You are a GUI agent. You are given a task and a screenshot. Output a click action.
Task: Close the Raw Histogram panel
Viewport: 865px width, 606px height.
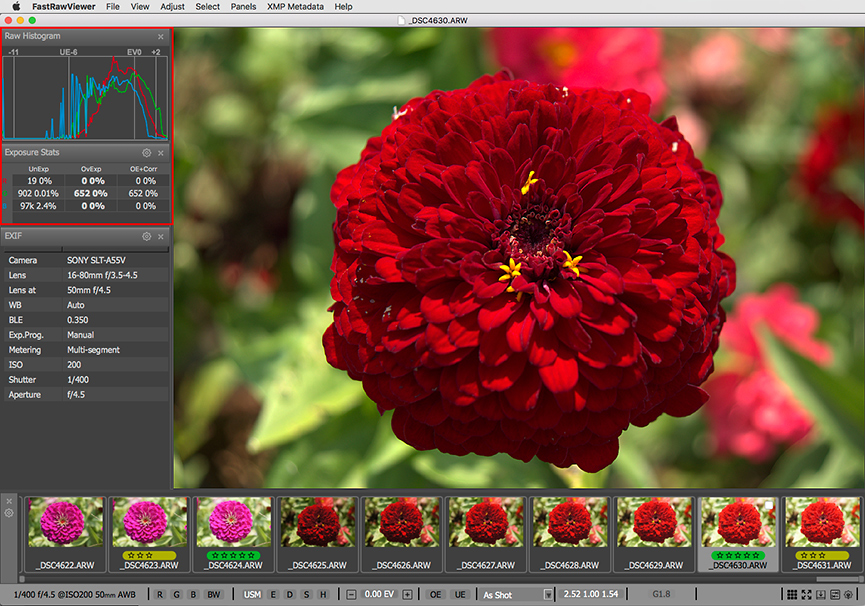pyautogui.click(x=160, y=36)
